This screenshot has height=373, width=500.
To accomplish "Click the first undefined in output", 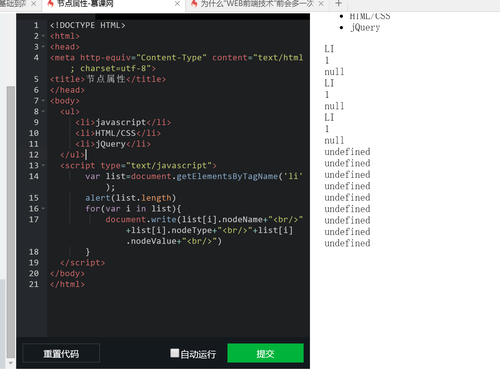I will pos(347,152).
